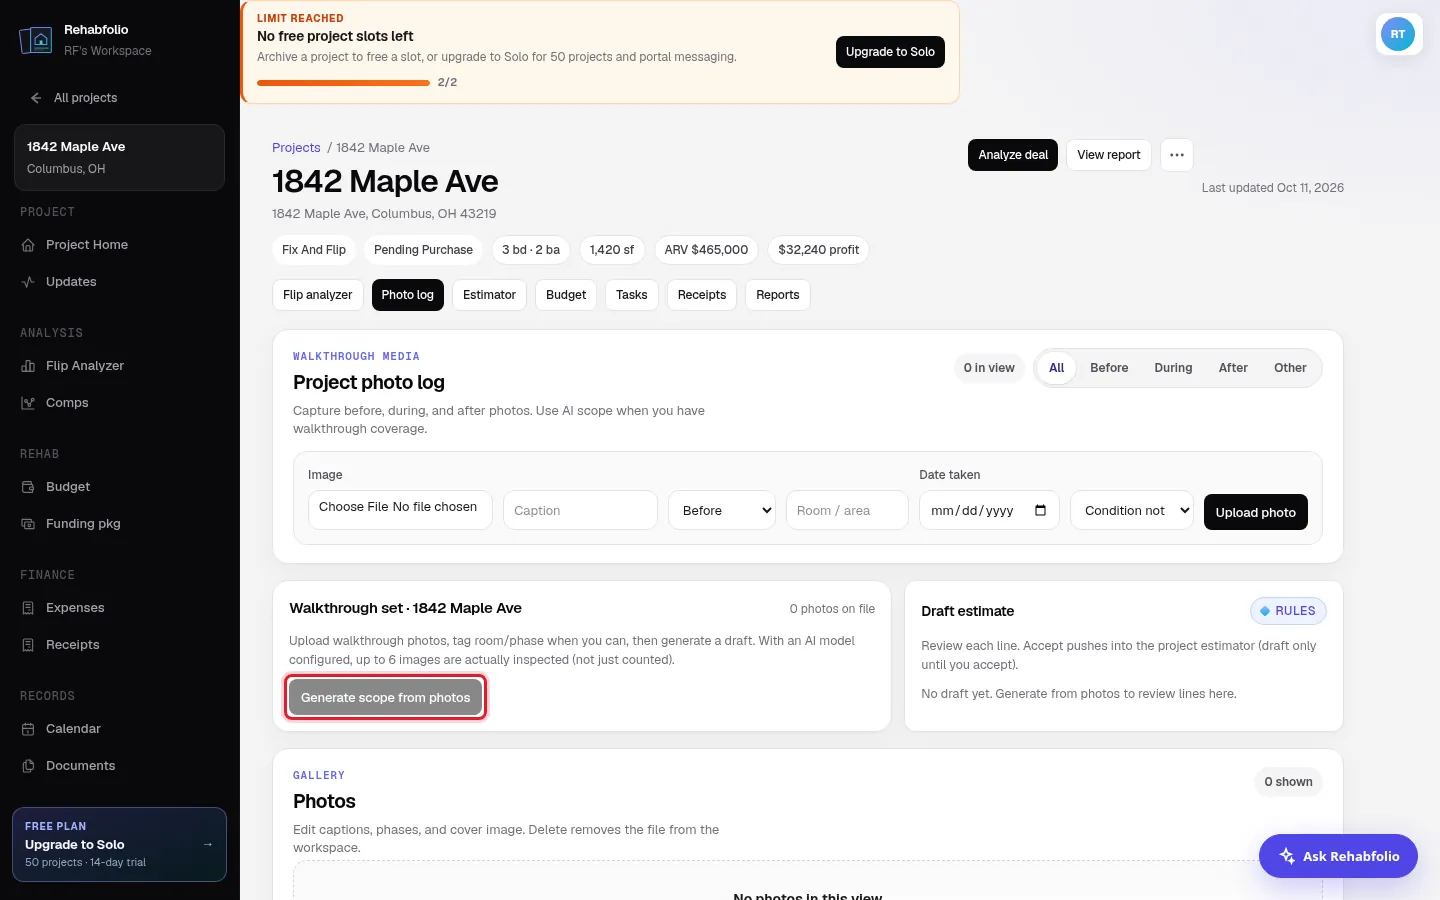
Task: Follow the Projects breadcrumb link
Action: point(296,148)
